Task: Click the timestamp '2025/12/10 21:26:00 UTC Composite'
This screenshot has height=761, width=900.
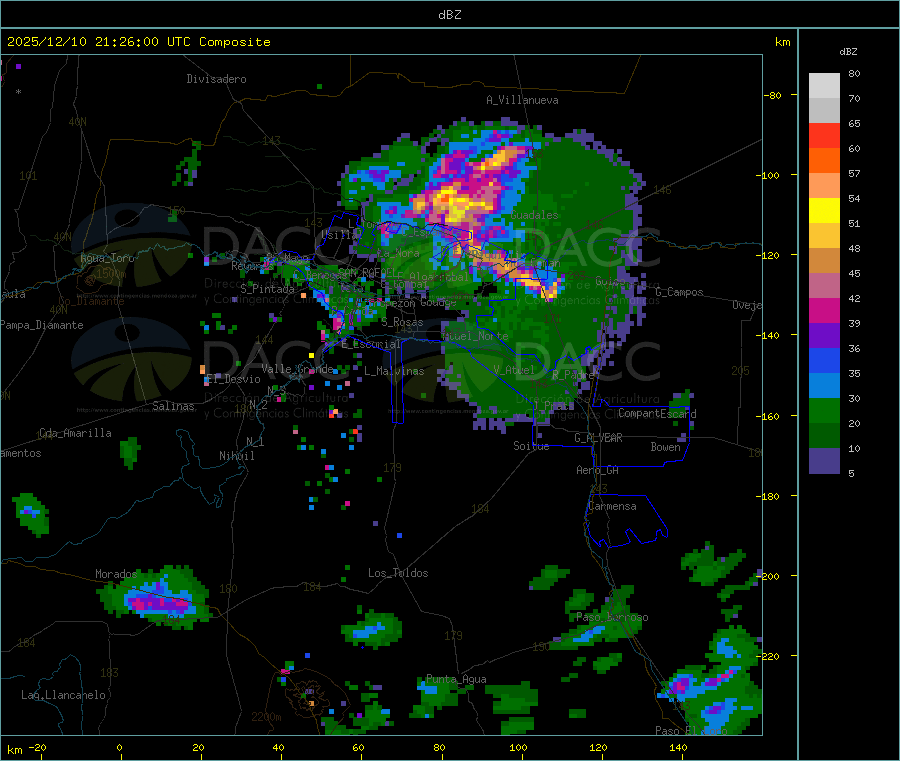Action: (x=138, y=42)
